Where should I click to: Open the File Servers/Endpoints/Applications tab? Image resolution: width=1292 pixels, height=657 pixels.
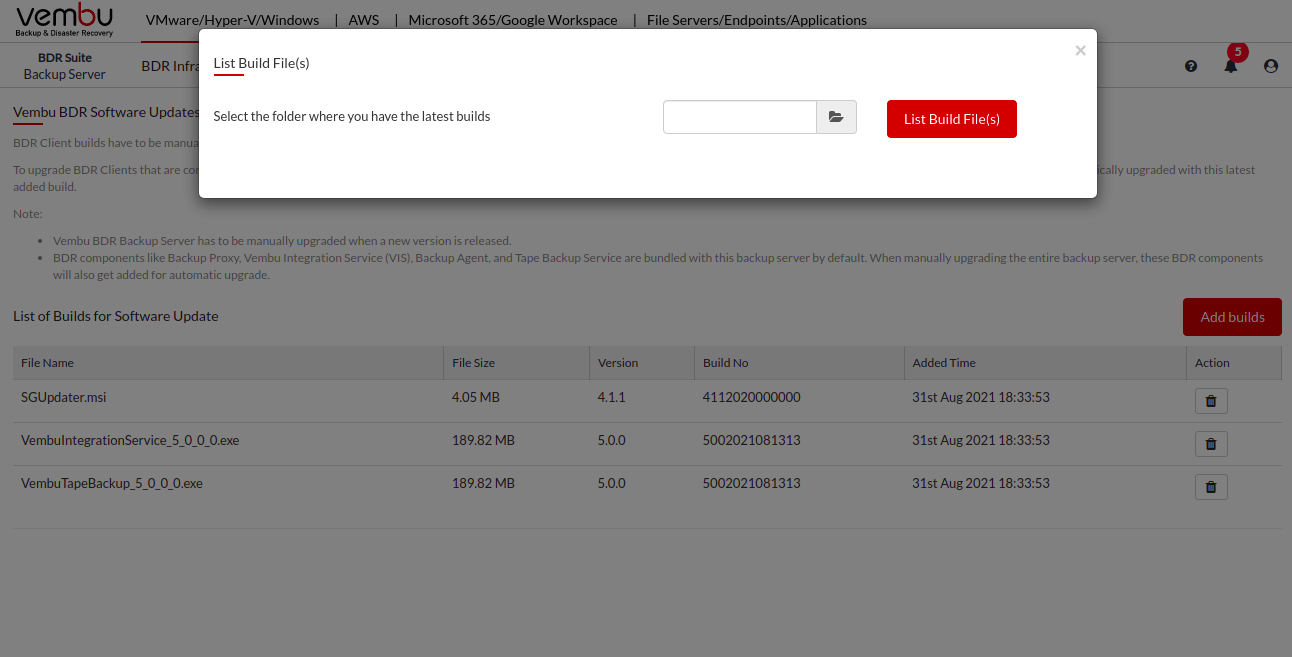tap(756, 20)
